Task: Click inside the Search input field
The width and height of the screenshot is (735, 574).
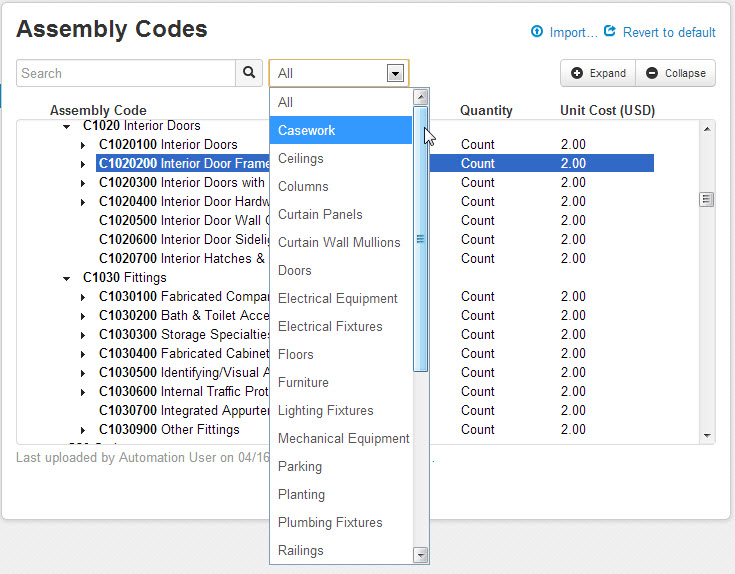Action: [x=125, y=73]
